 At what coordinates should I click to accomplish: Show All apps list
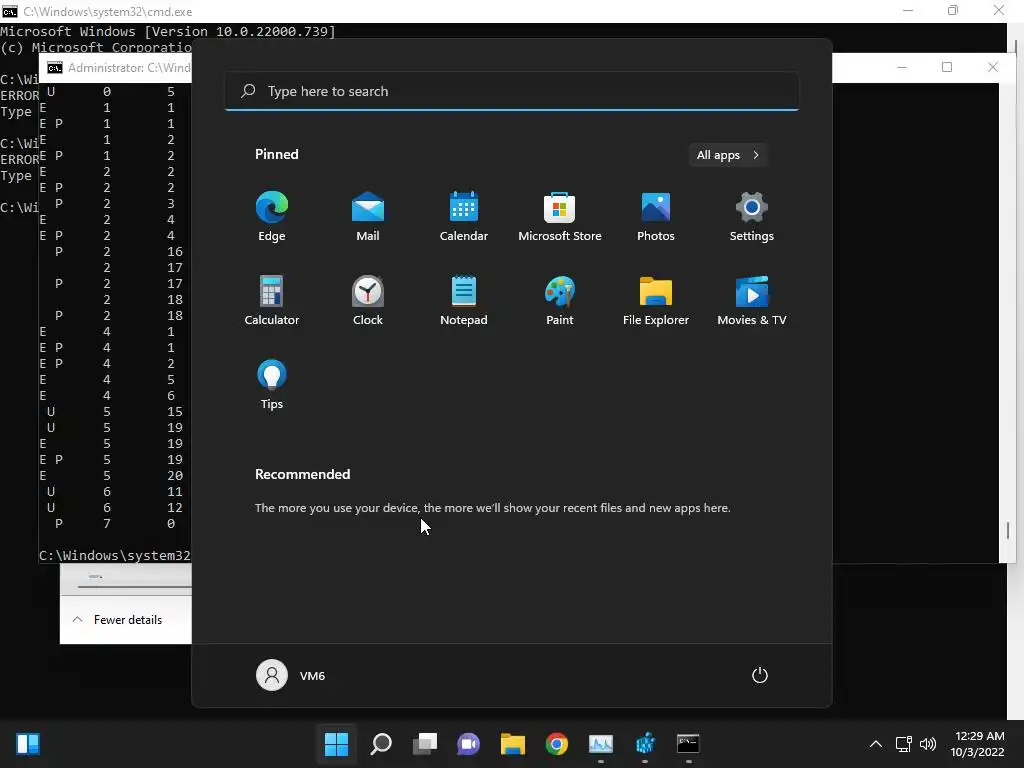[728, 155]
